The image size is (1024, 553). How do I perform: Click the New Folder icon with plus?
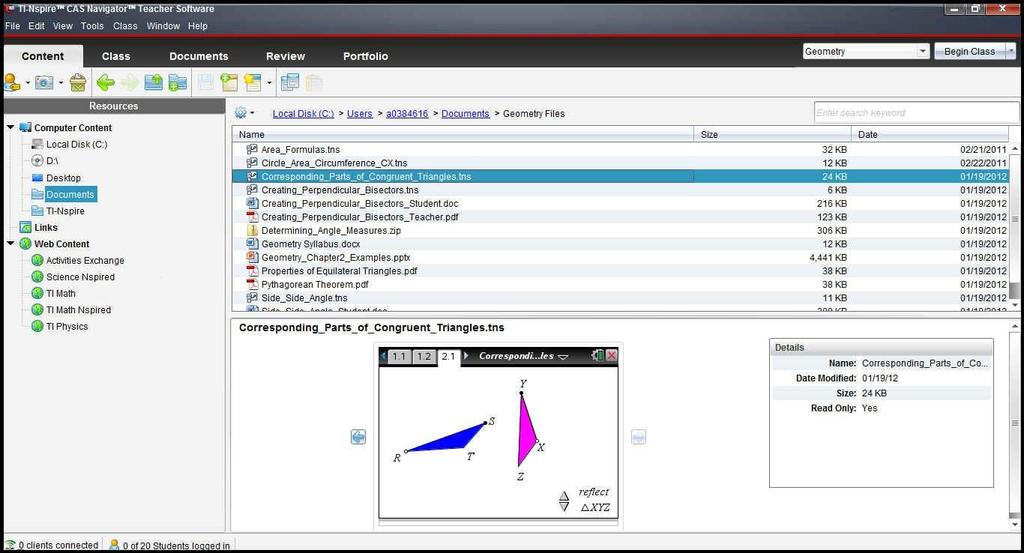pyautogui.click(x=178, y=82)
